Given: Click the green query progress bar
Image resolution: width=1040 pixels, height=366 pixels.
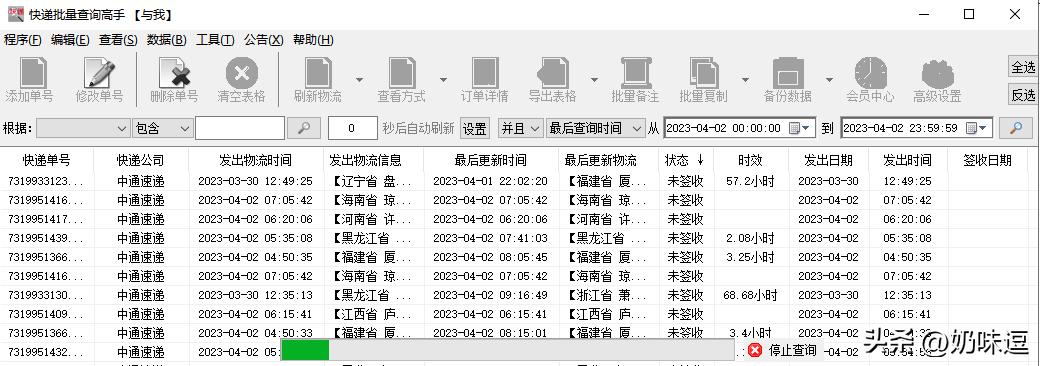Looking at the screenshot, I should 305,349.
